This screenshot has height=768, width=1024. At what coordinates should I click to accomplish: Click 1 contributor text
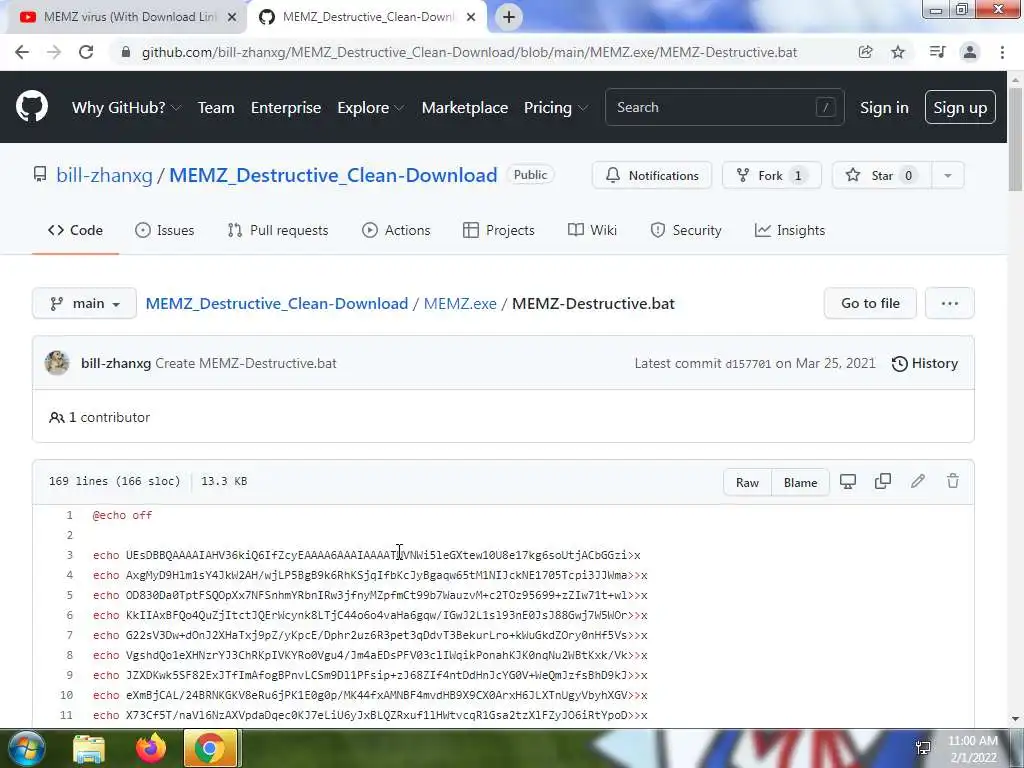[x=99, y=417]
